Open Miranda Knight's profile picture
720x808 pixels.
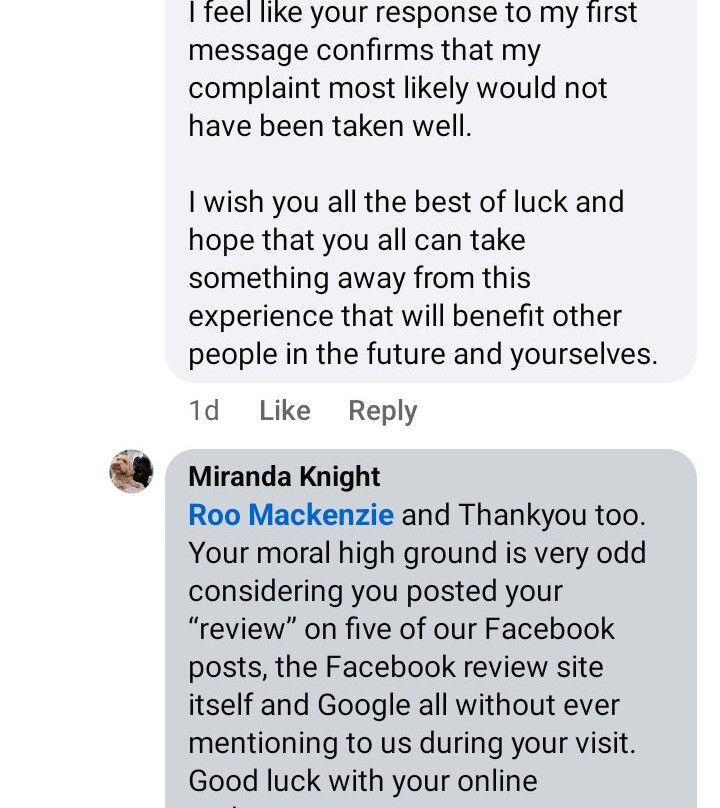pos(131,472)
